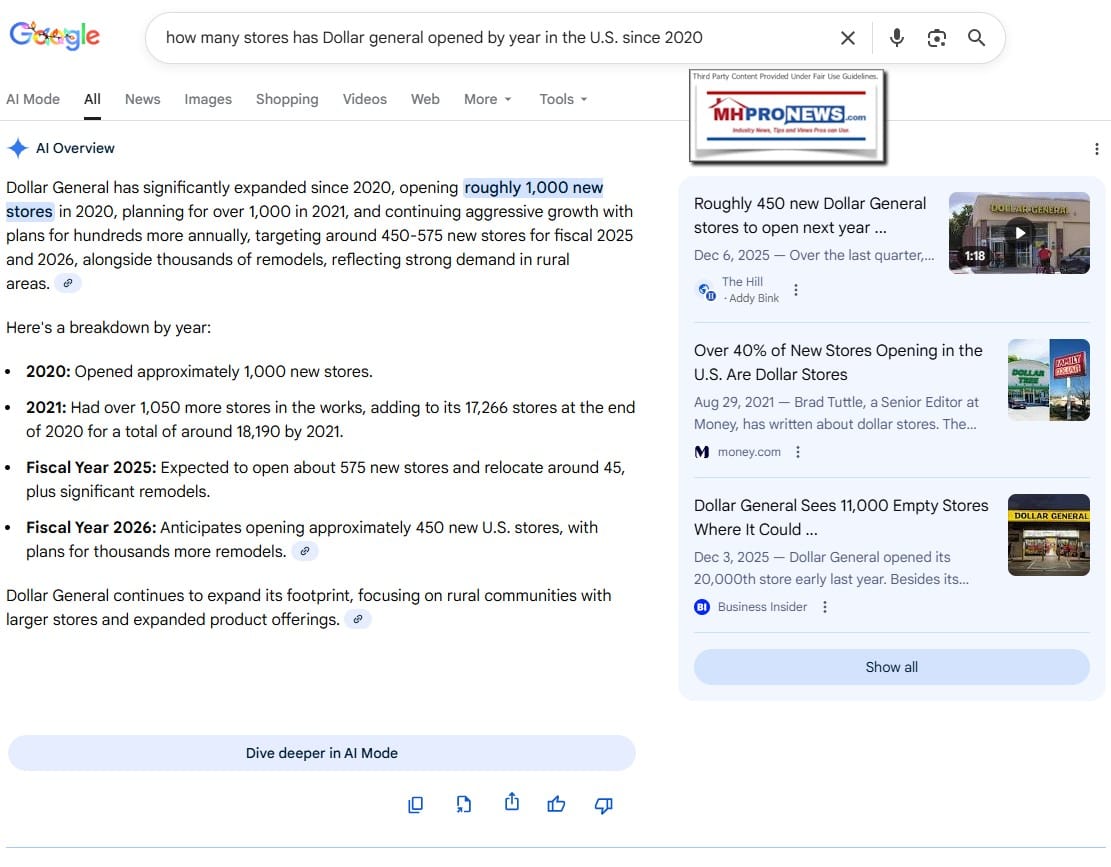Clear the search query with the X icon
The width and height of the screenshot is (1111, 867).
click(x=847, y=37)
